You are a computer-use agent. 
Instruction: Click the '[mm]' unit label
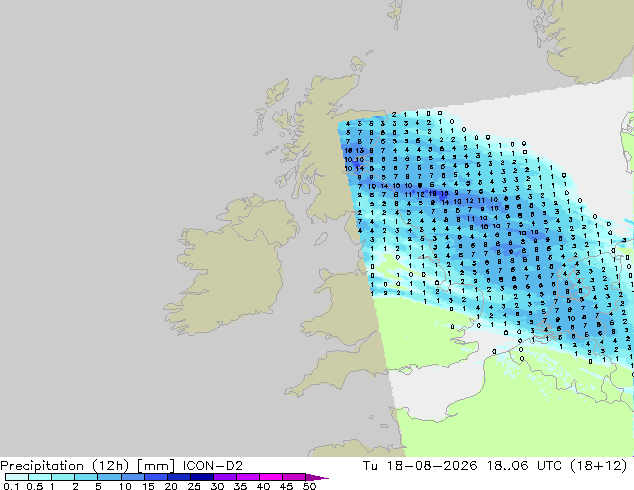pos(156,466)
